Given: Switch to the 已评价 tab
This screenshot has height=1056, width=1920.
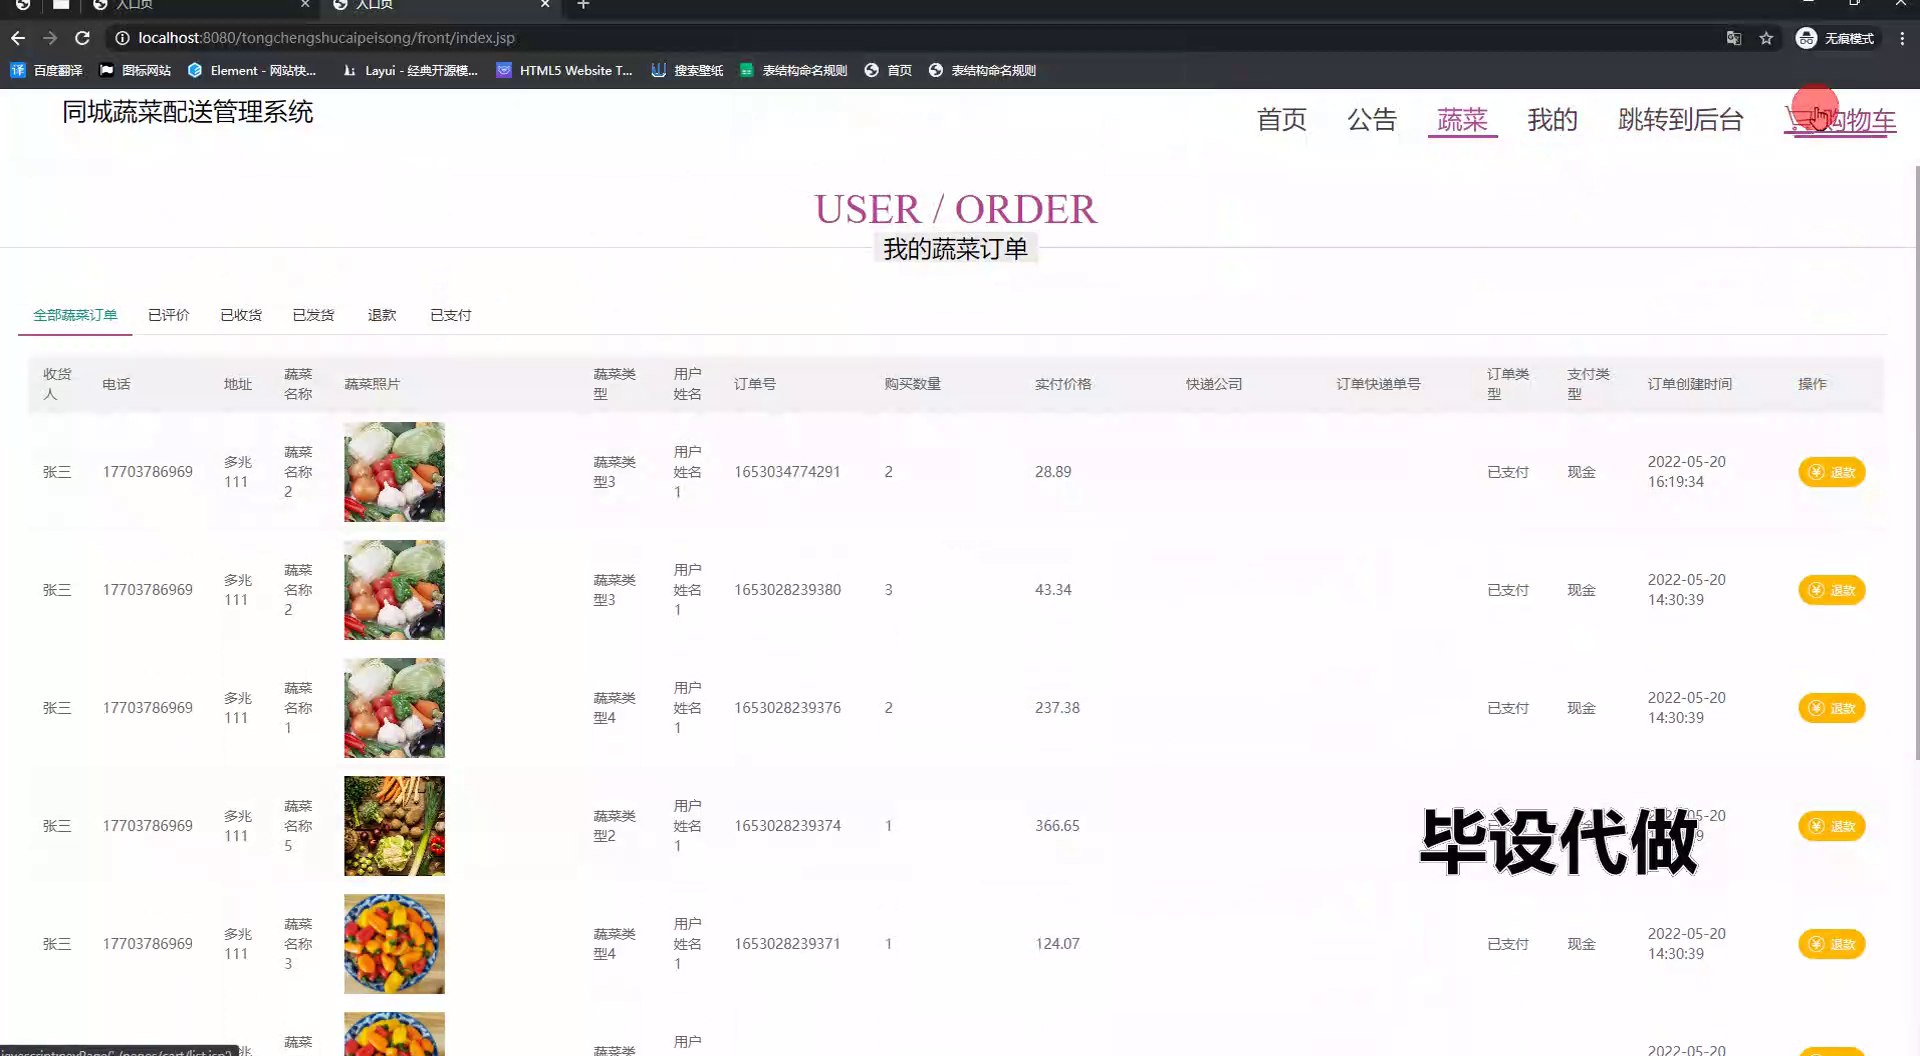Looking at the screenshot, I should [168, 315].
